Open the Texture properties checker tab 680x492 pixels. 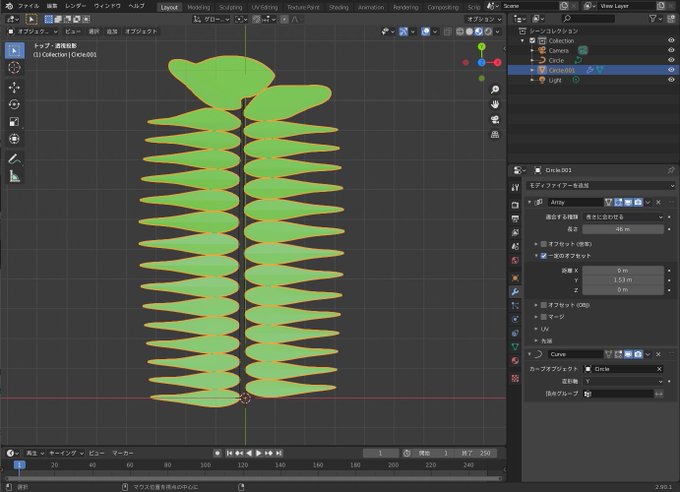pyautogui.click(x=515, y=378)
